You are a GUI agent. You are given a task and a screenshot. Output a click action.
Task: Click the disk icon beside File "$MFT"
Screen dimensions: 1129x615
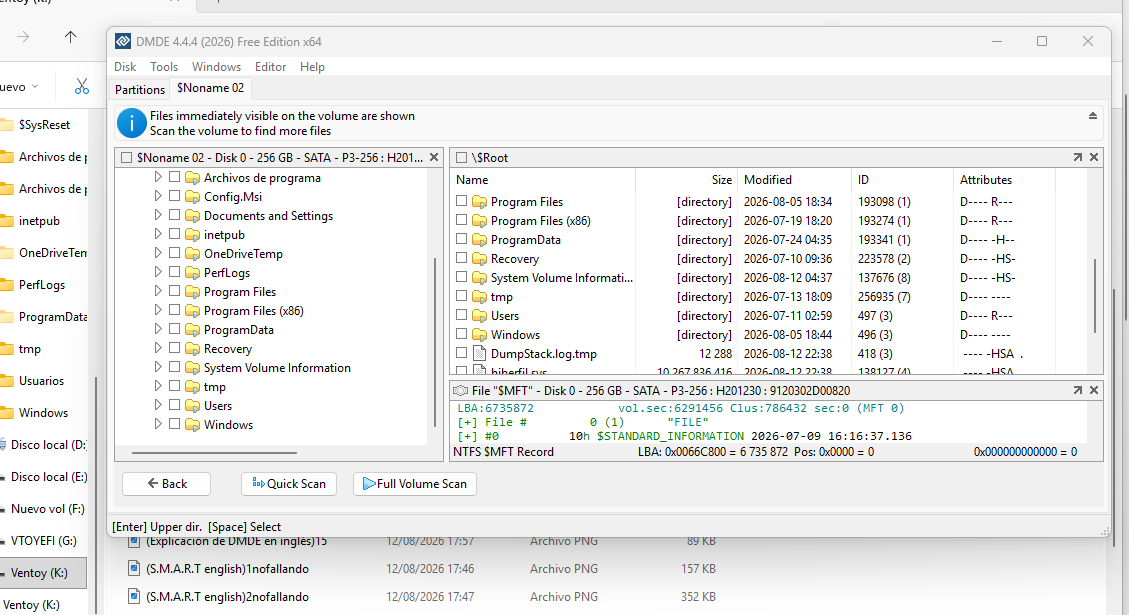coord(460,390)
